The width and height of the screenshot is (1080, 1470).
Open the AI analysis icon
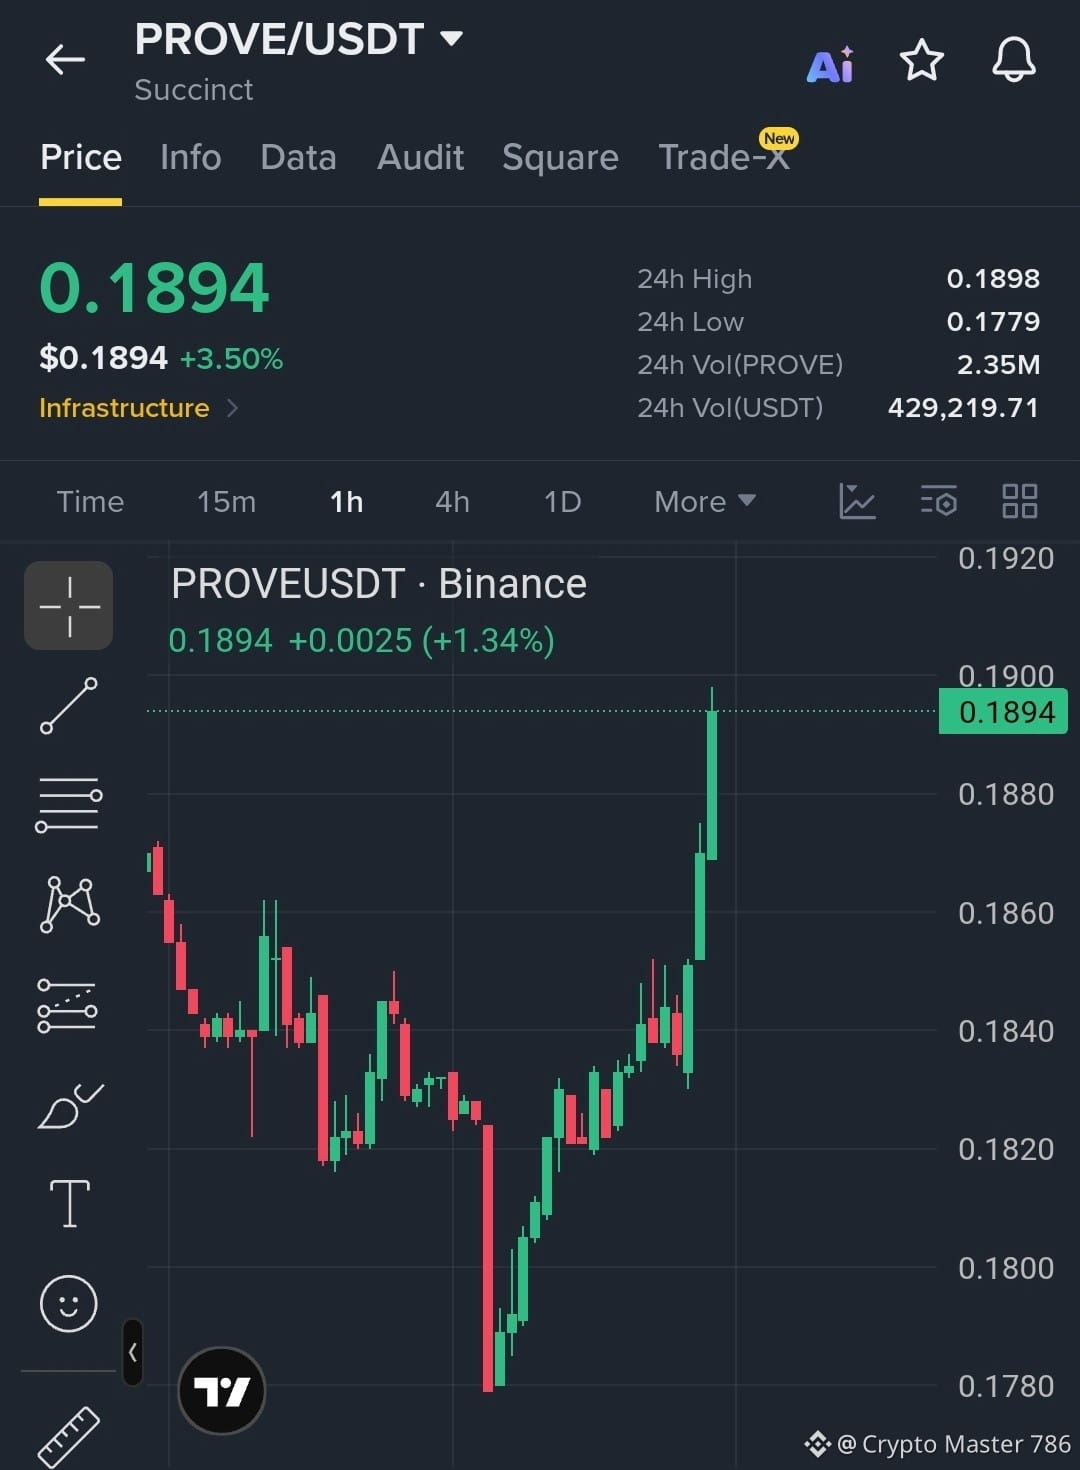point(830,64)
